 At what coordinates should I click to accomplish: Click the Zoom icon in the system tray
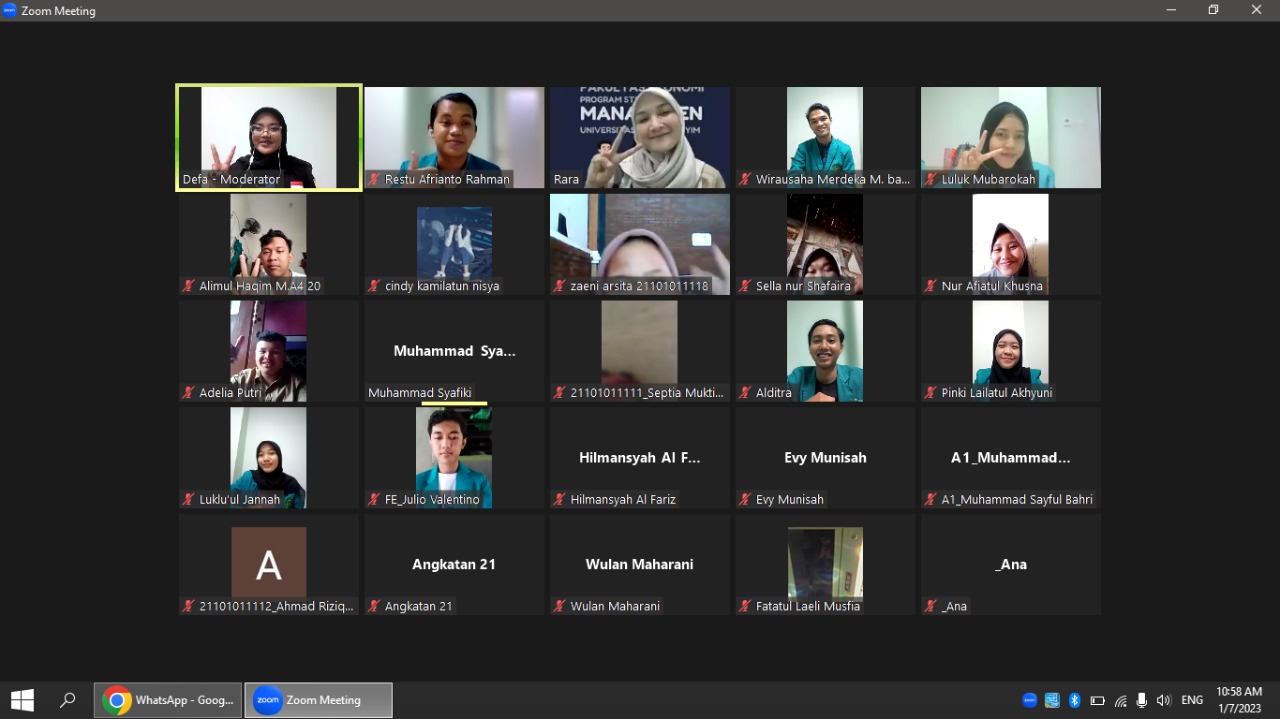point(1030,700)
